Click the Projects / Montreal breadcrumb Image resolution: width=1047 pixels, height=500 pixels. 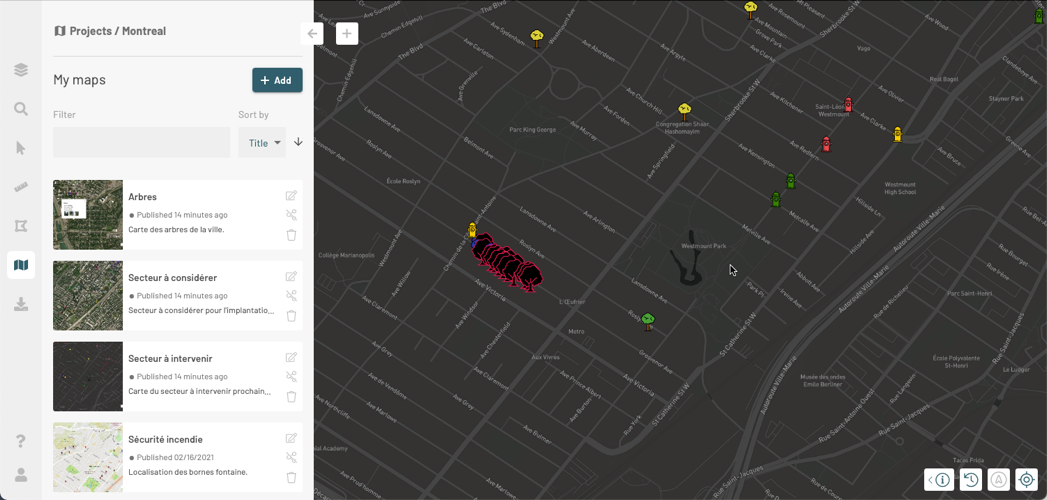110,31
